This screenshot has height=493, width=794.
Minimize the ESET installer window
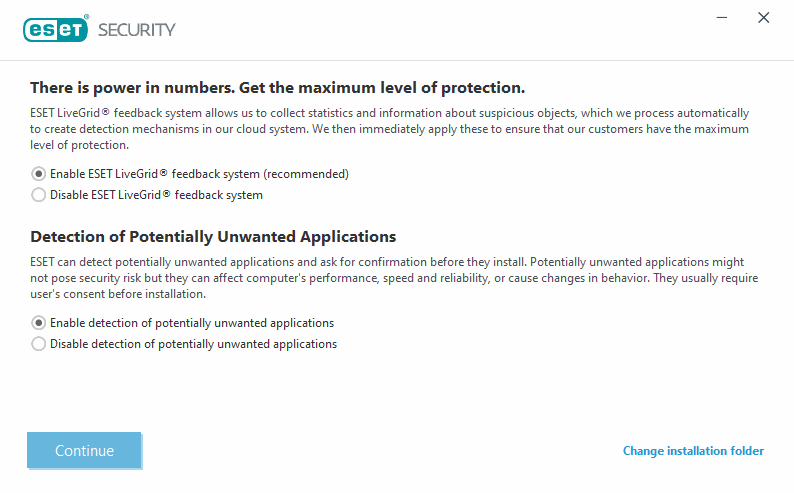coord(719,18)
